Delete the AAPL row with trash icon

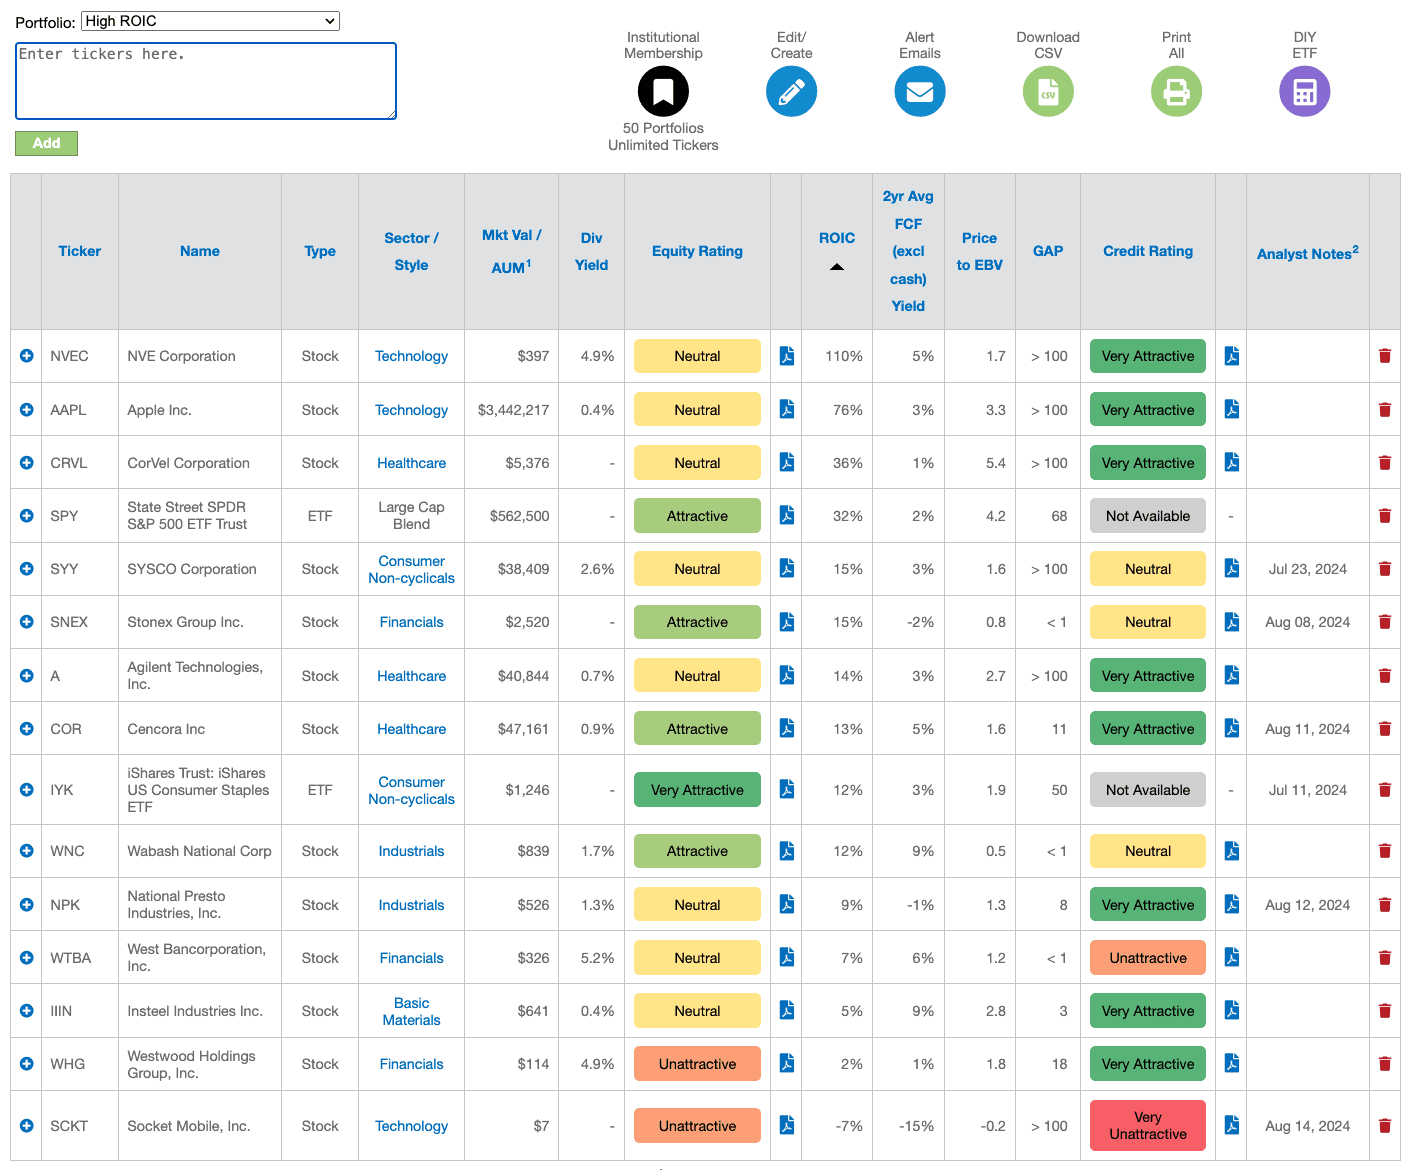(x=1385, y=409)
